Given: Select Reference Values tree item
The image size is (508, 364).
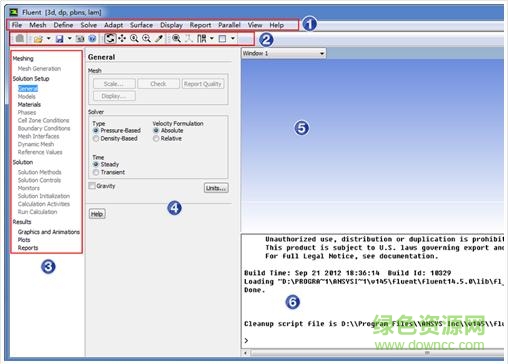Looking at the screenshot, I should 40,152.
